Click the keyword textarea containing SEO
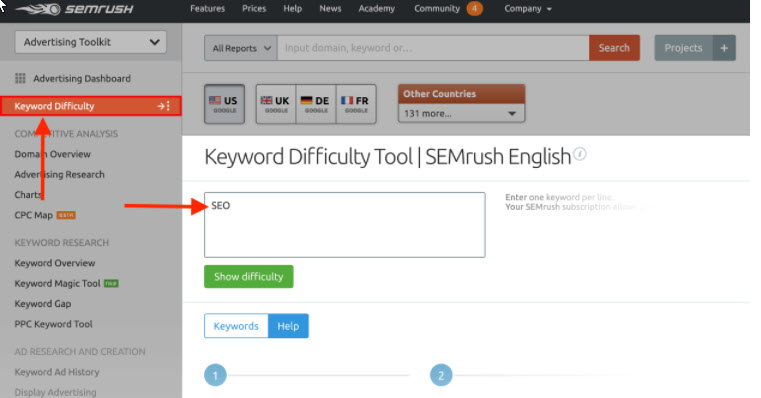 [345, 225]
